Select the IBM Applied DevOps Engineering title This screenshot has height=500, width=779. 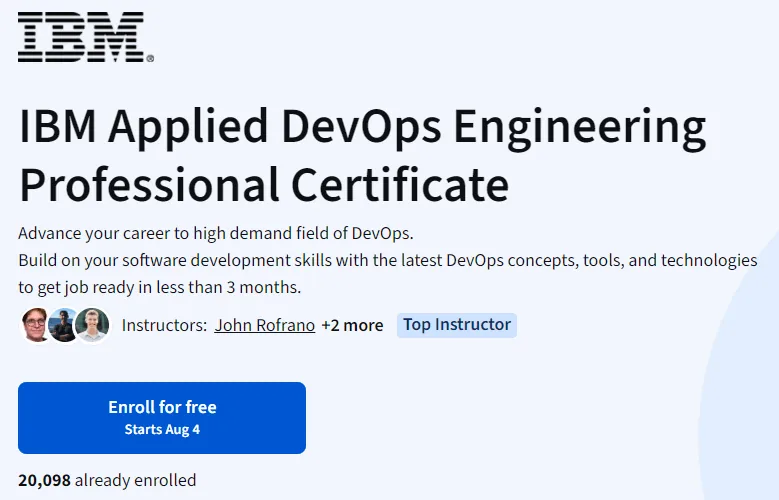(362, 155)
